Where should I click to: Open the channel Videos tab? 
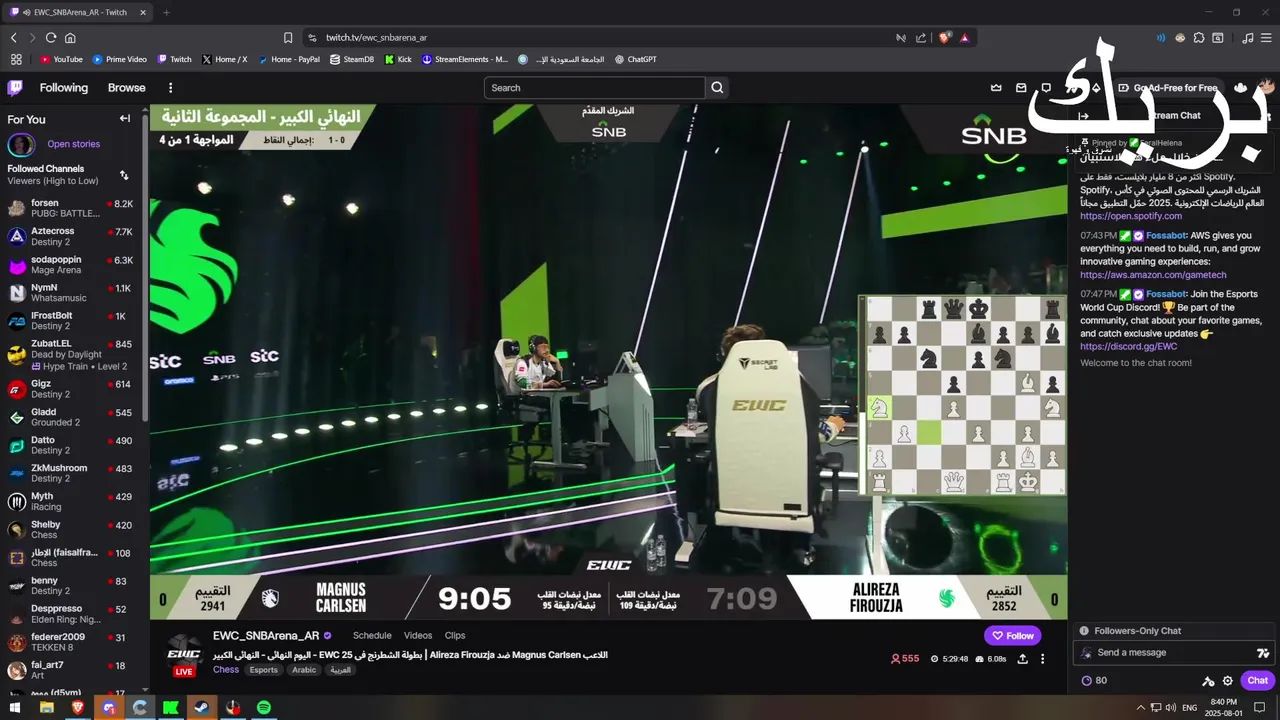418,635
